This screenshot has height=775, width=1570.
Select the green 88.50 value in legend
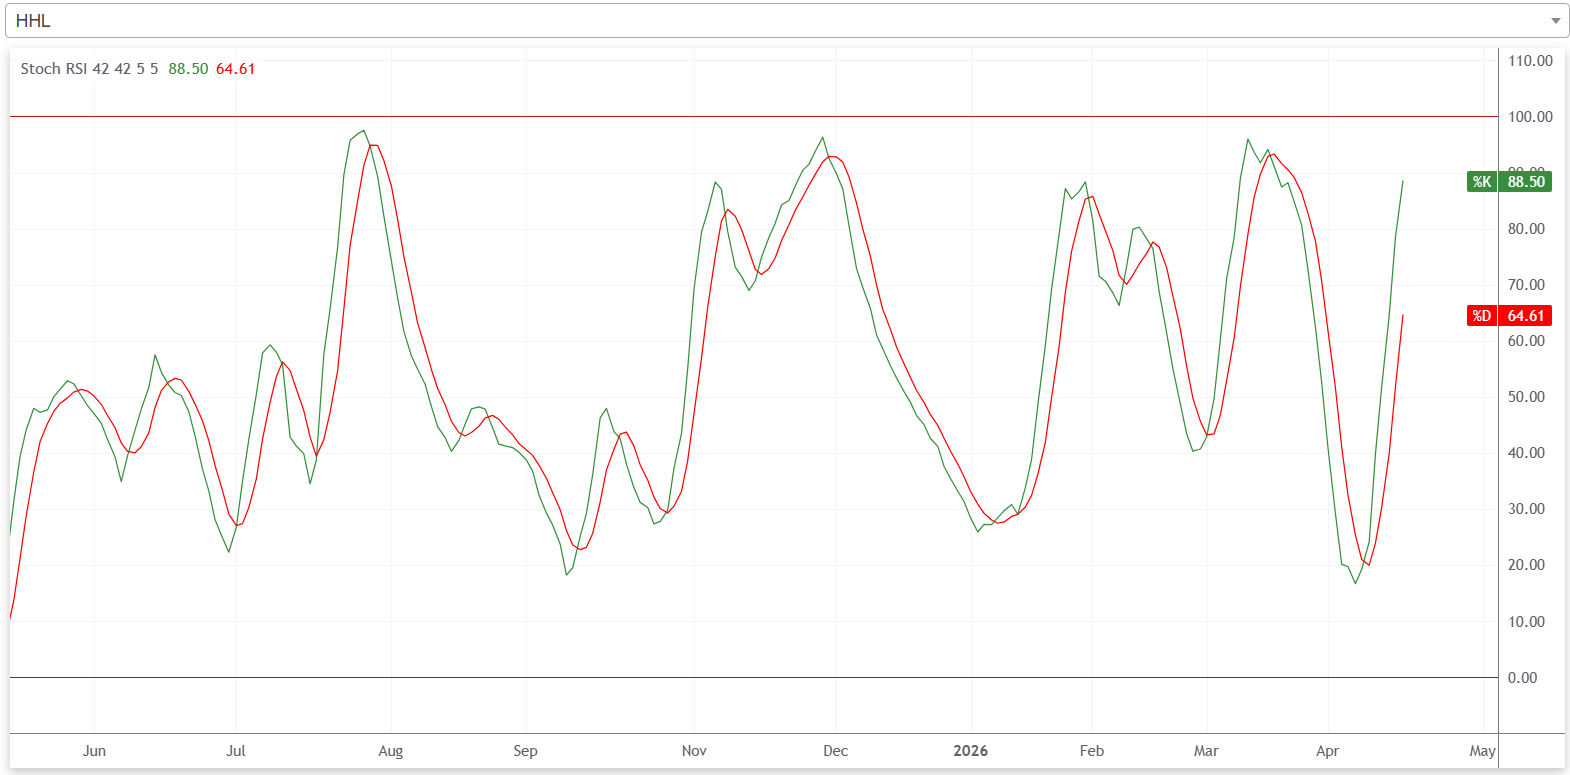tap(188, 69)
